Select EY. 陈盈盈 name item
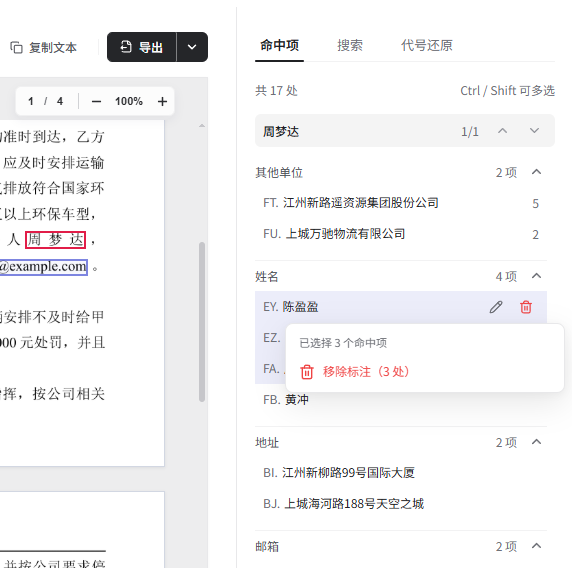The image size is (572, 568). [401, 307]
